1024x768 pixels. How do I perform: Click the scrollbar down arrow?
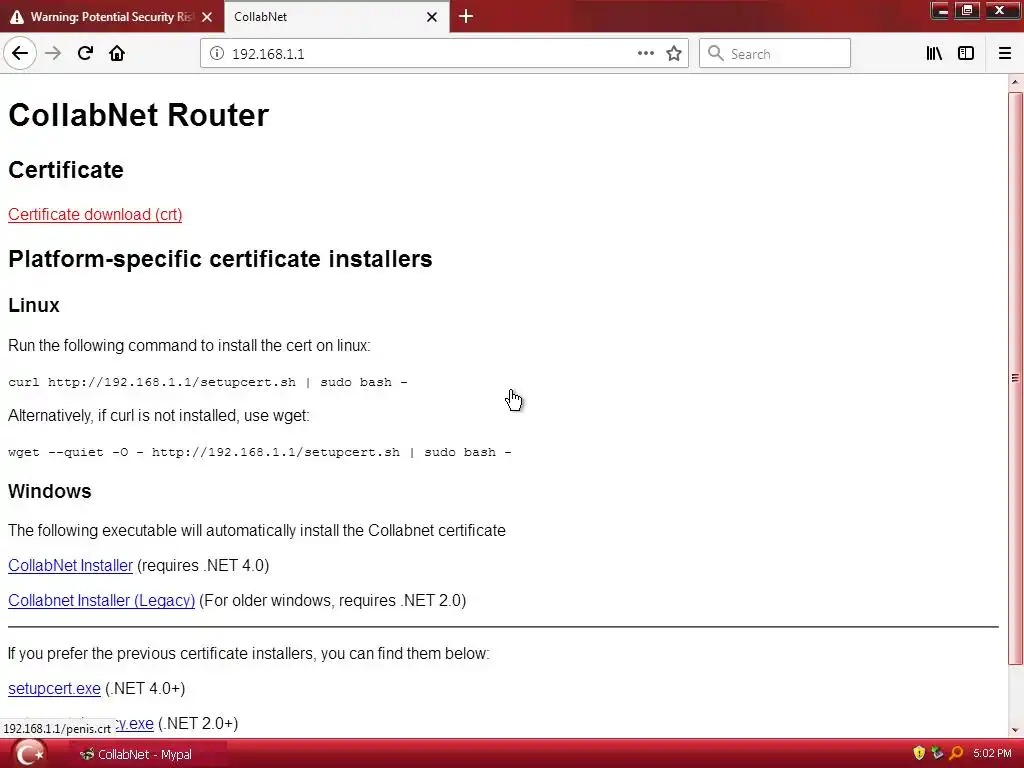[1015, 730]
